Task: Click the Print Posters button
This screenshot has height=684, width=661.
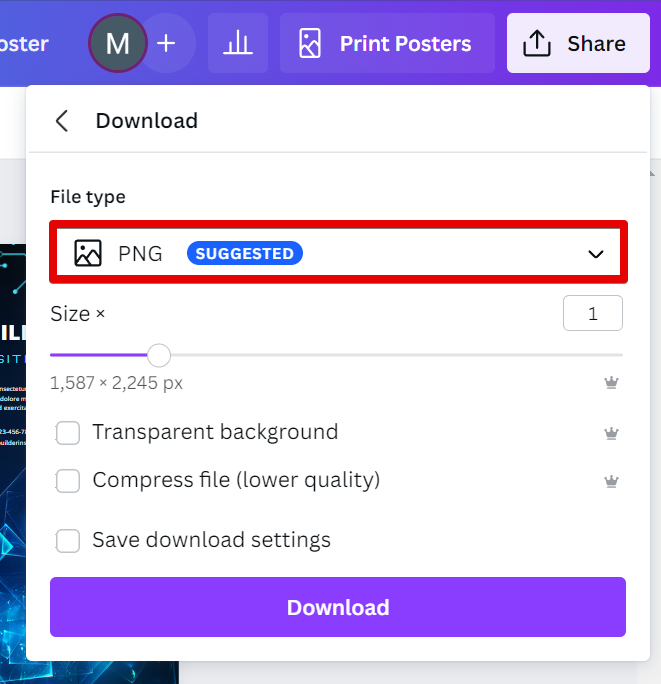Action: (x=387, y=44)
